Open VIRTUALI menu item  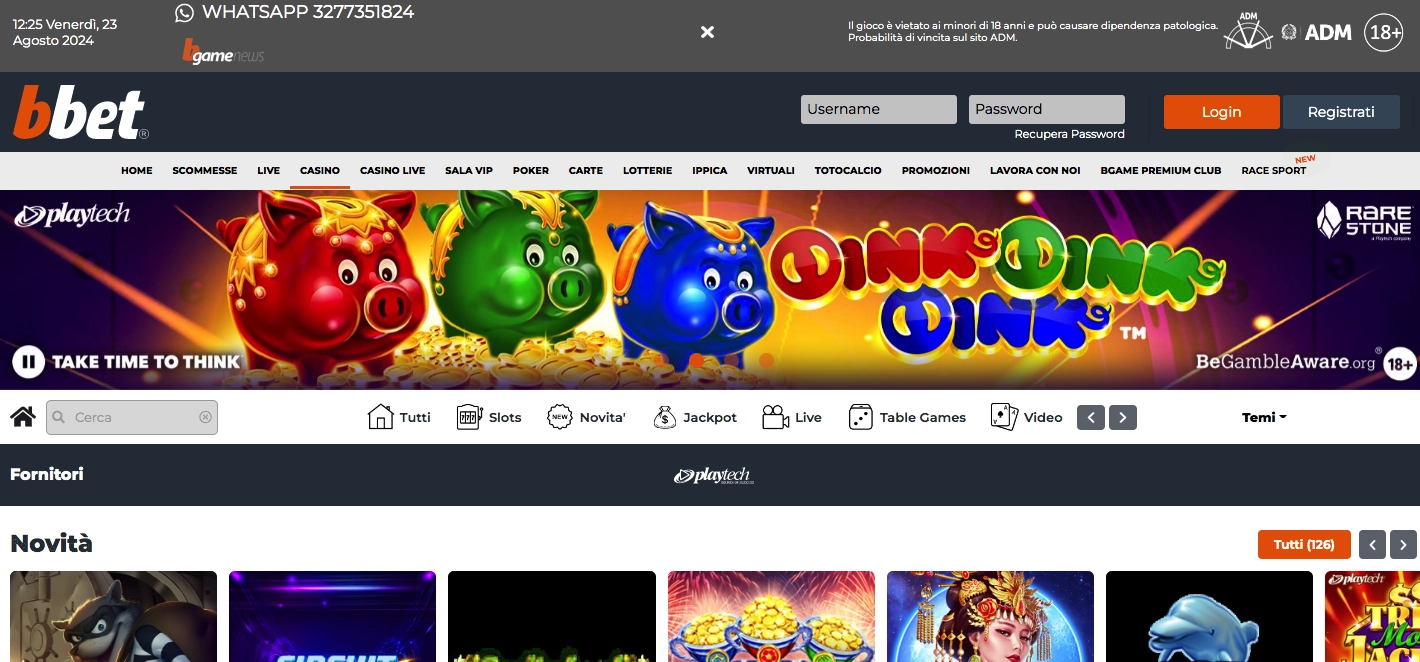771,171
